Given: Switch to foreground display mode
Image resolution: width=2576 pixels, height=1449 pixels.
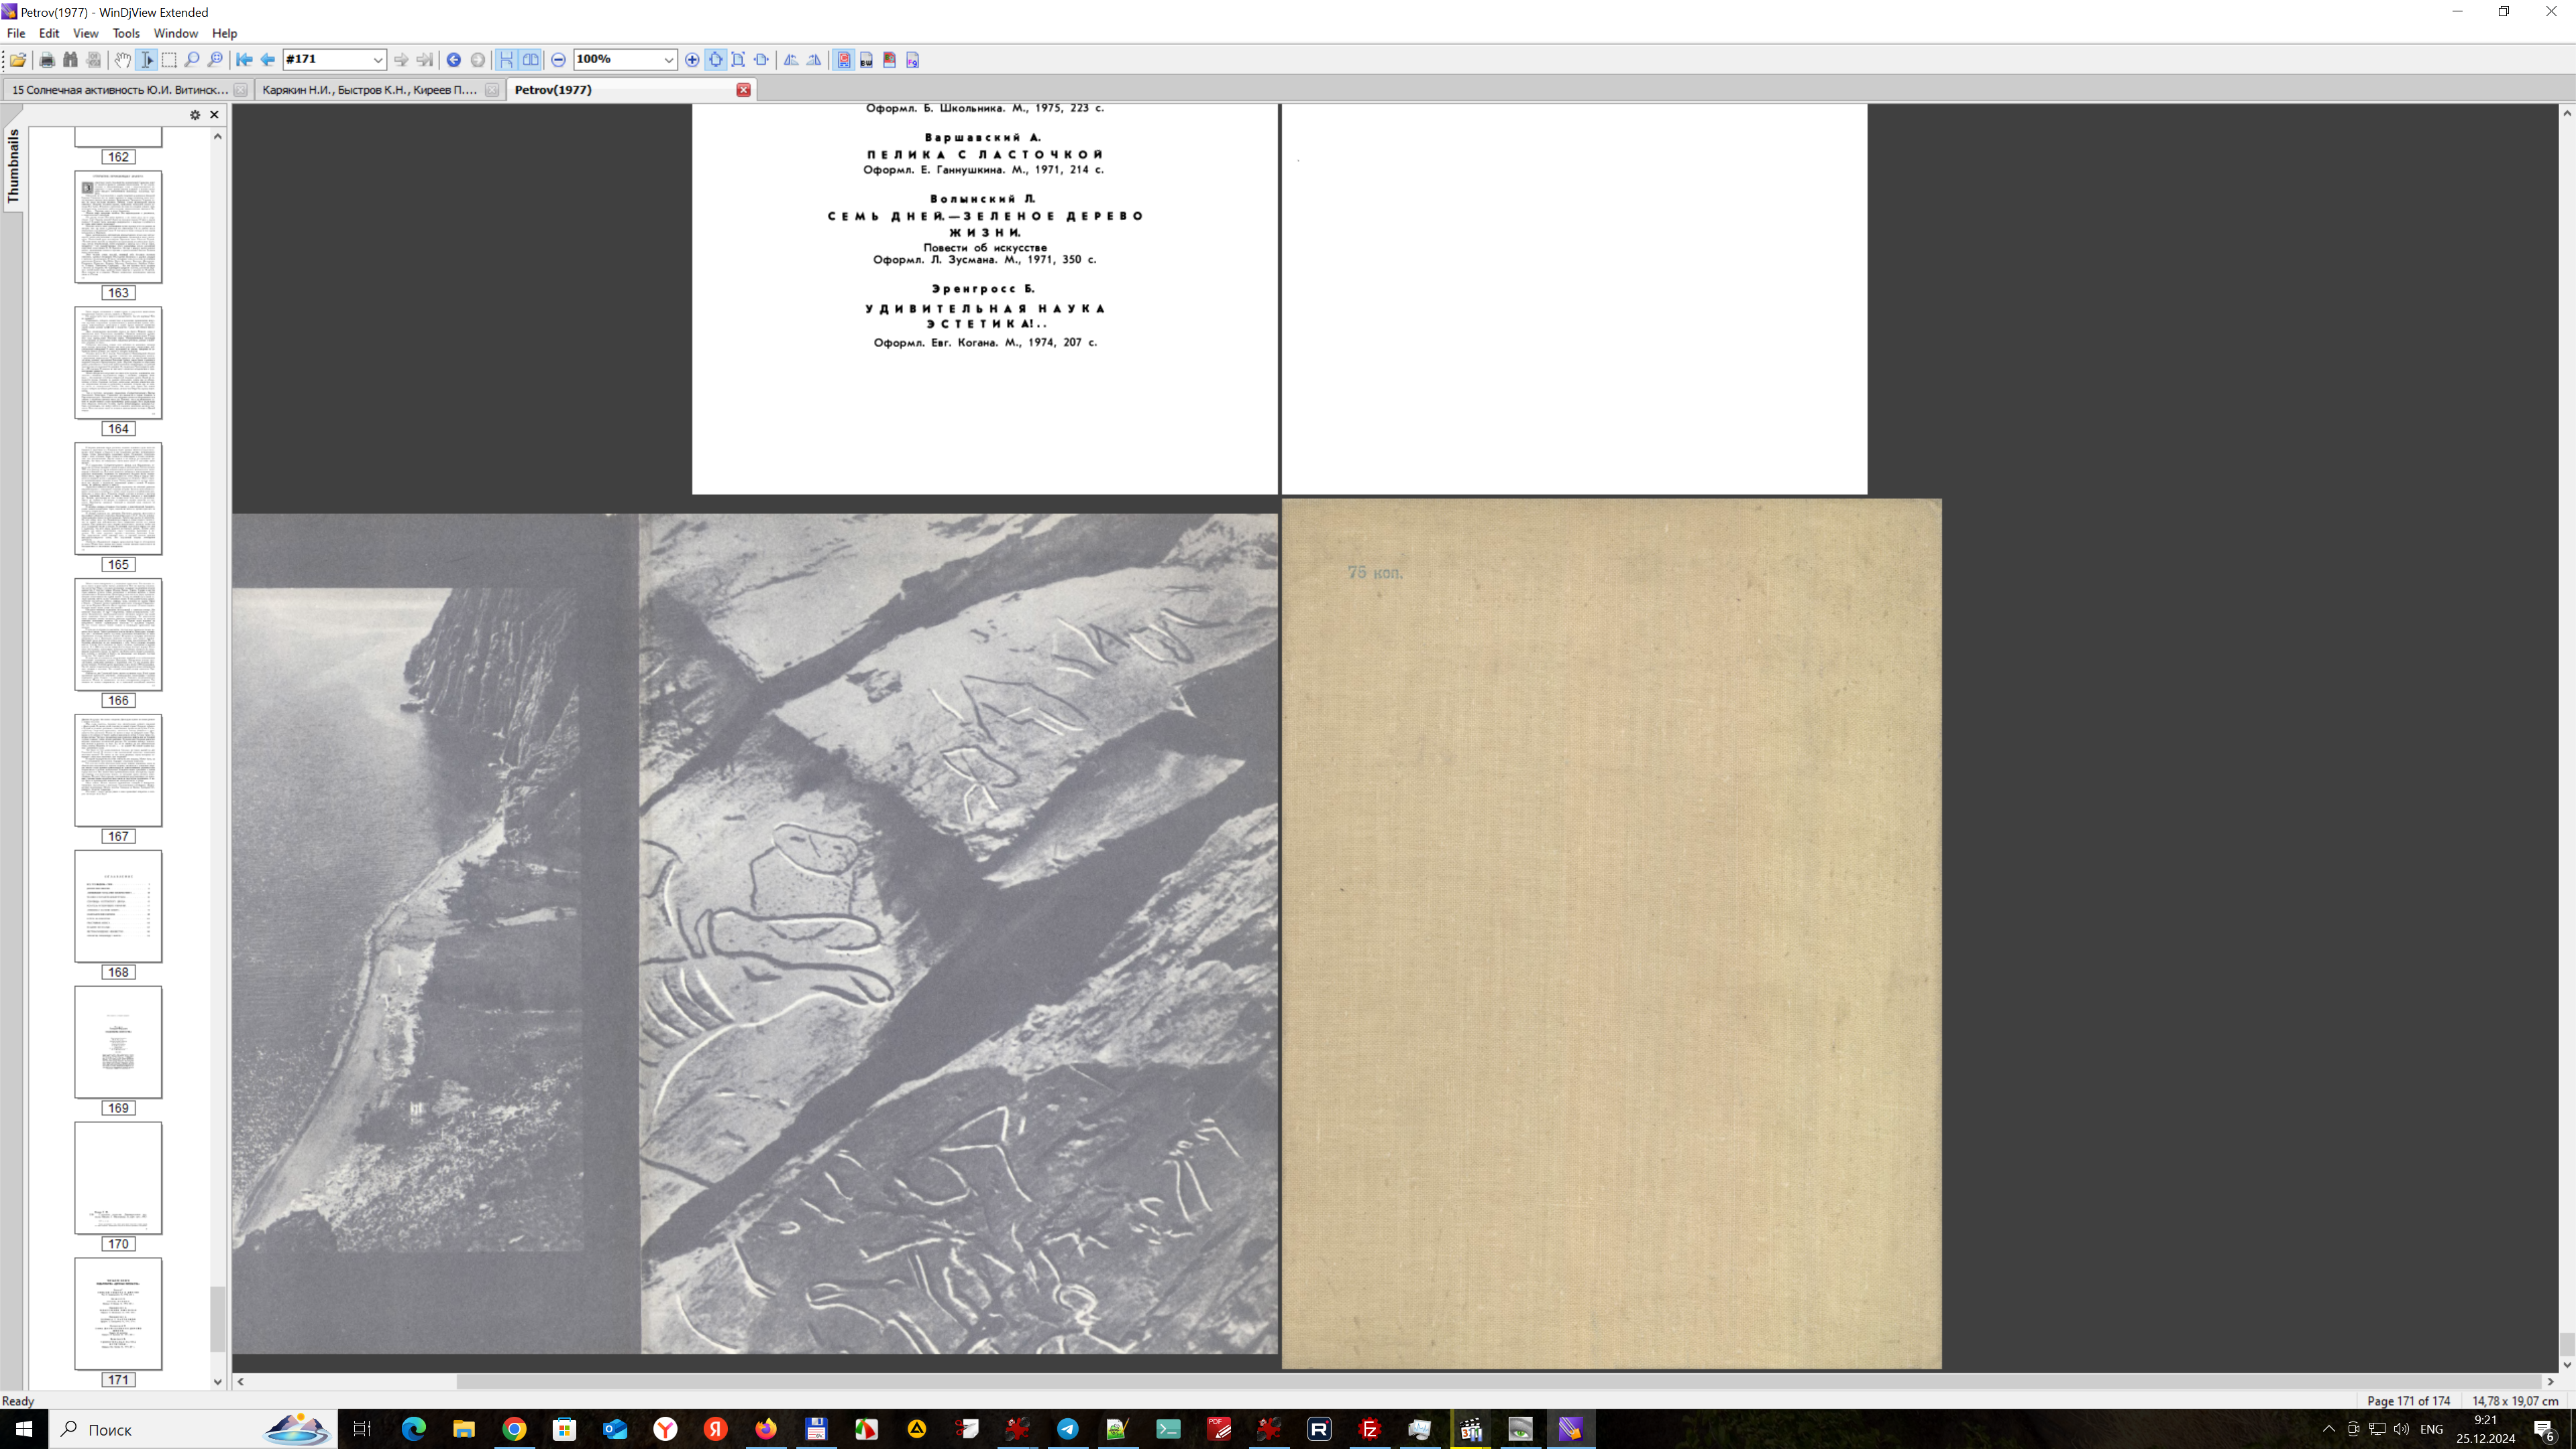Looking at the screenshot, I should point(912,60).
